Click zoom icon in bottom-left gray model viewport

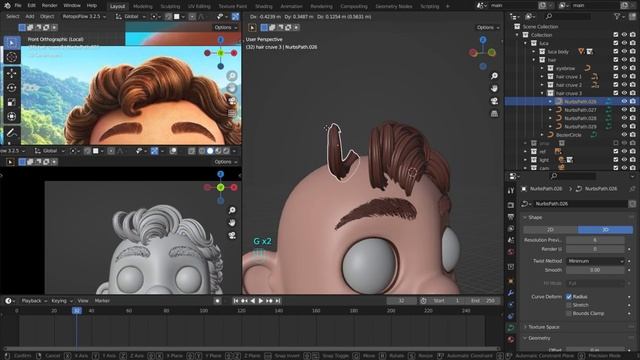click(232, 210)
